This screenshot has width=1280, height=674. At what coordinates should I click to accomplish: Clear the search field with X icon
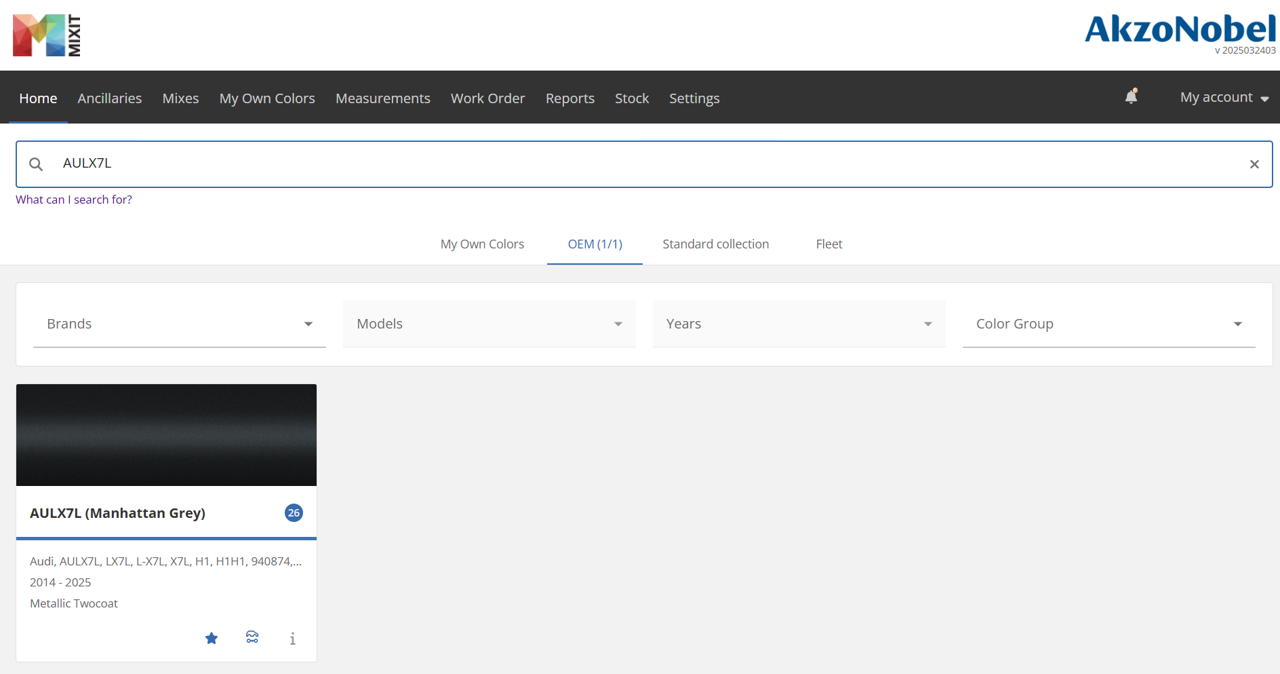tap(1254, 164)
